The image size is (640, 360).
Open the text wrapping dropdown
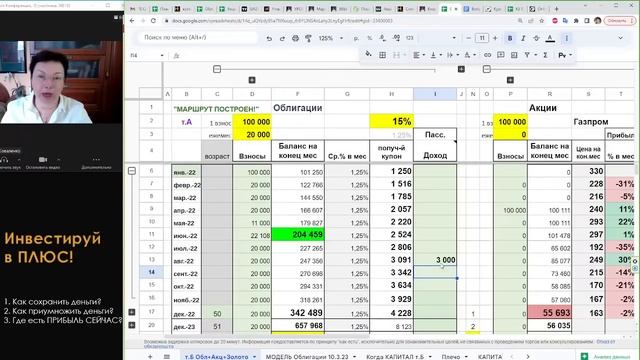pyautogui.click(x=452, y=55)
